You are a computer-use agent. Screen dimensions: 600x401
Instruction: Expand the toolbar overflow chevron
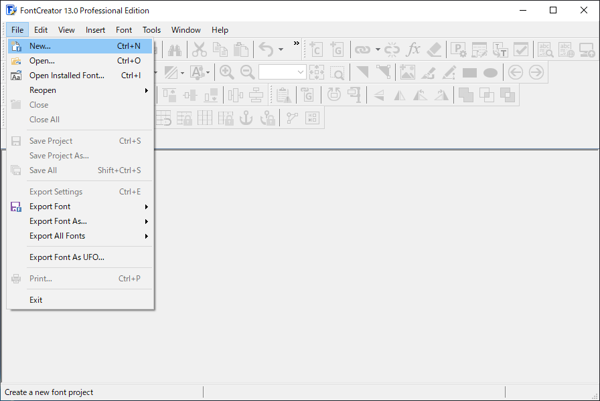[x=296, y=44]
